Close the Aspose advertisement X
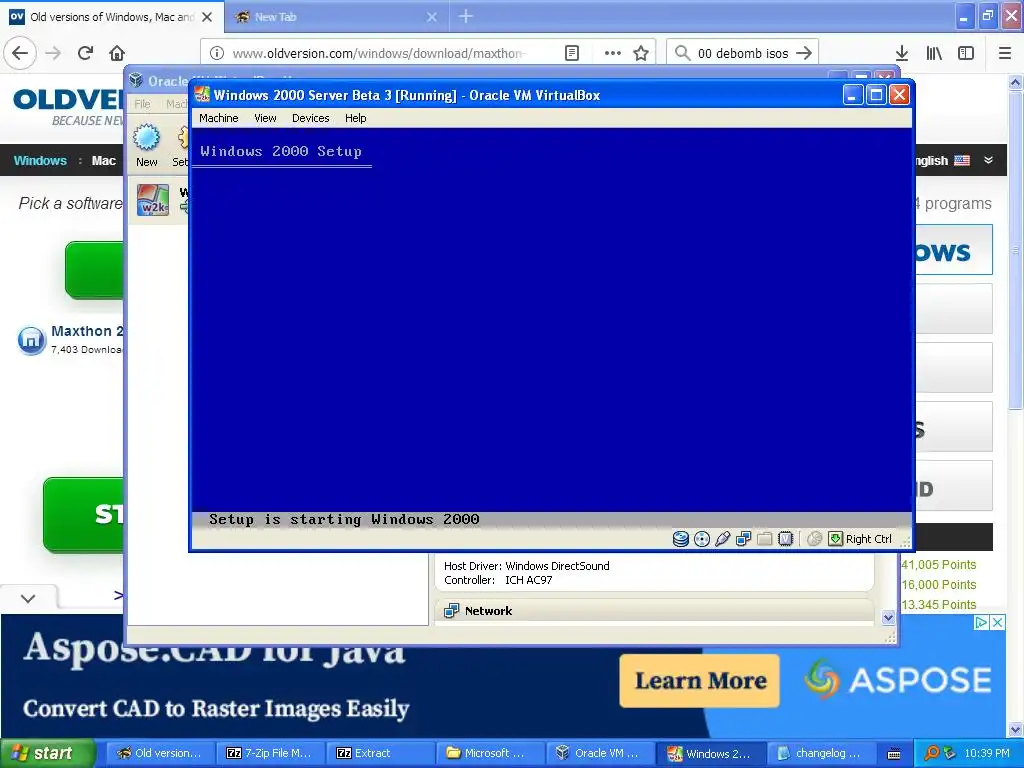This screenshot has height=768, width=1024. [998, 622]
